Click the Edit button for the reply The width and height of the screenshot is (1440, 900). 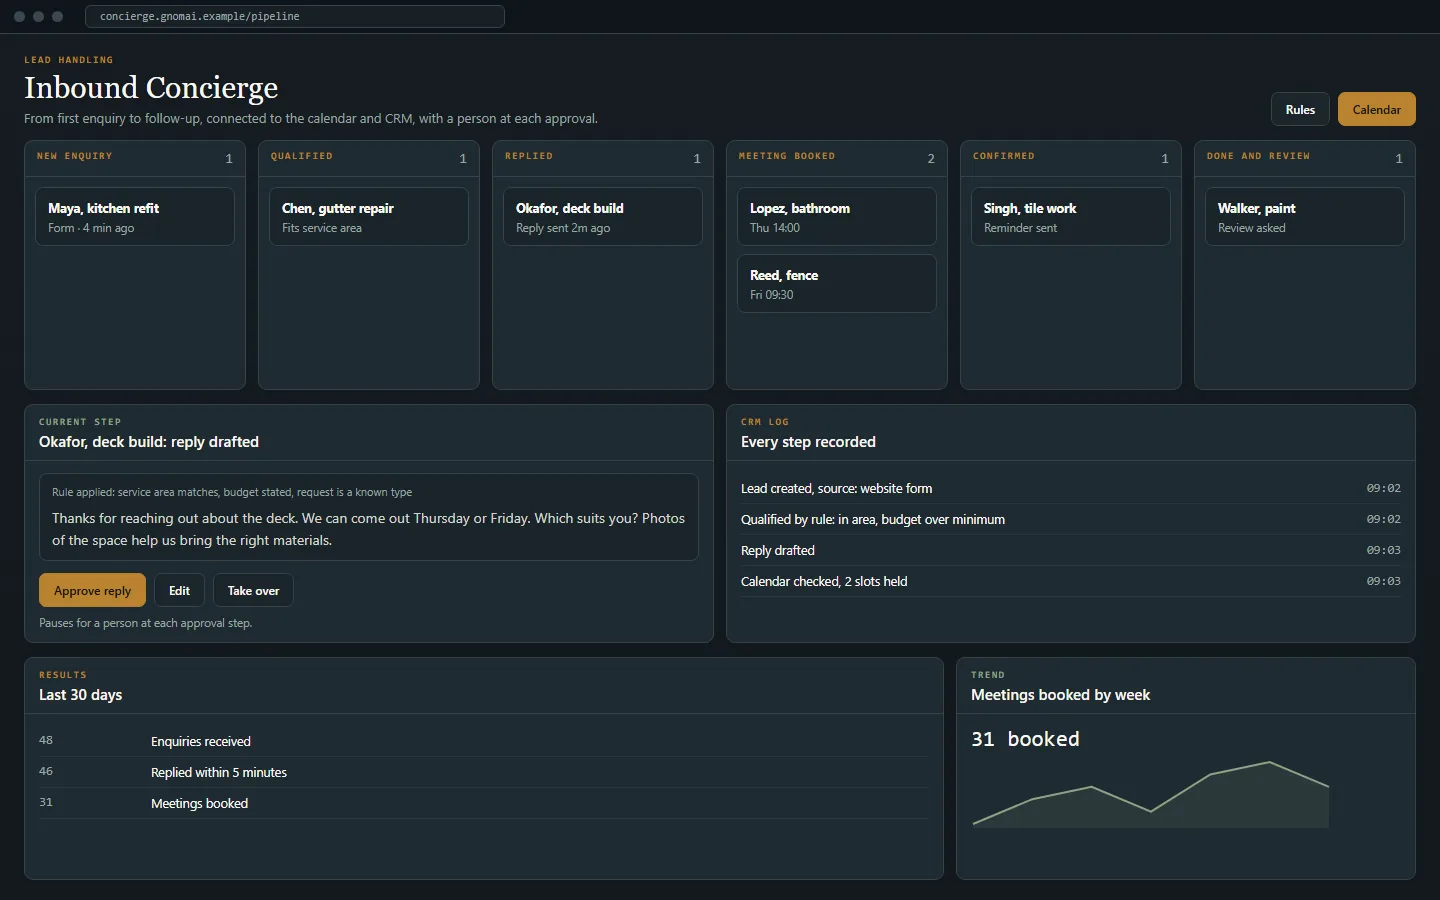pyautogui.click(x=179, y=590)
